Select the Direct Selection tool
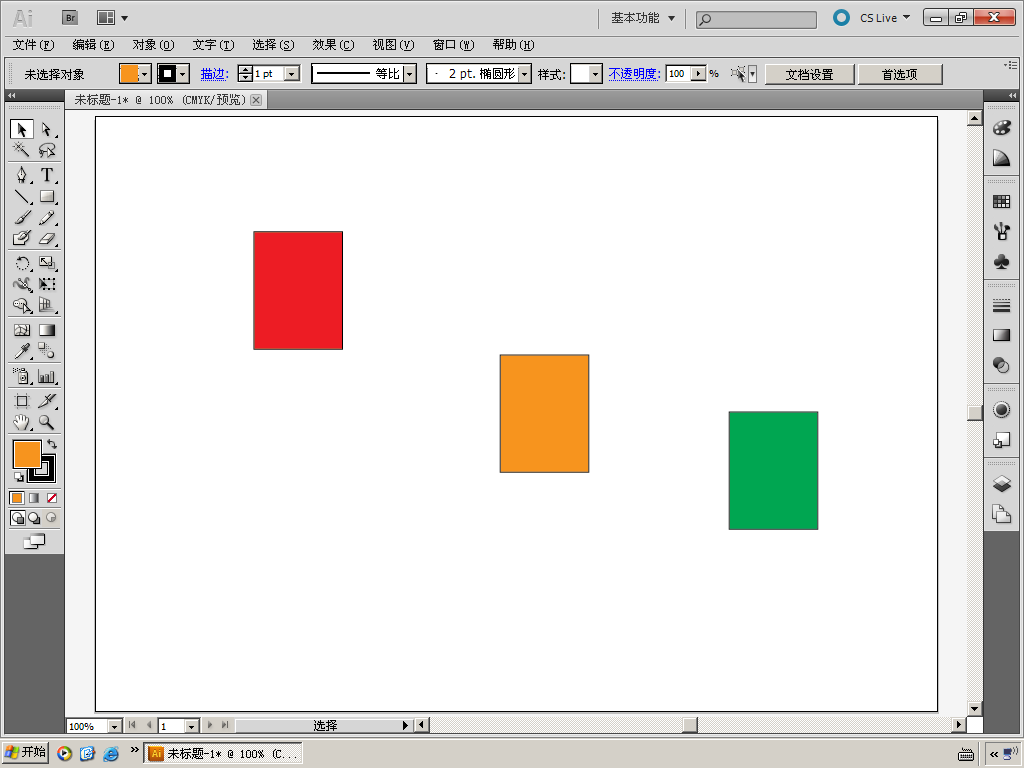The image size is (1024, 768). tap(46, 129)
